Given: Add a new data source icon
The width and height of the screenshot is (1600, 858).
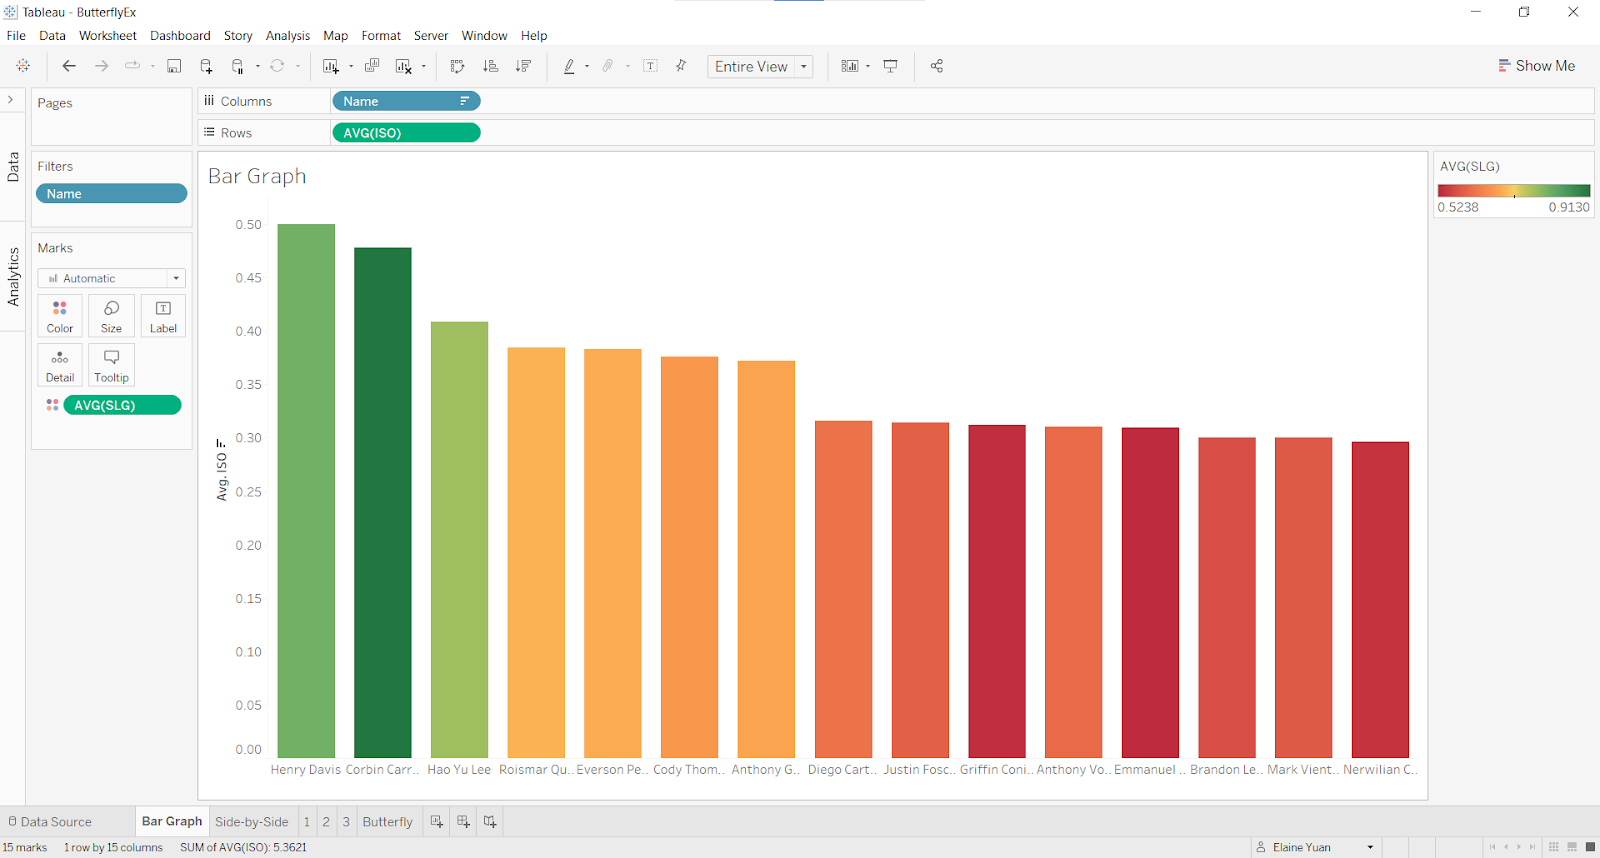Looking at the screenshot, I should (x=206, y=66).
